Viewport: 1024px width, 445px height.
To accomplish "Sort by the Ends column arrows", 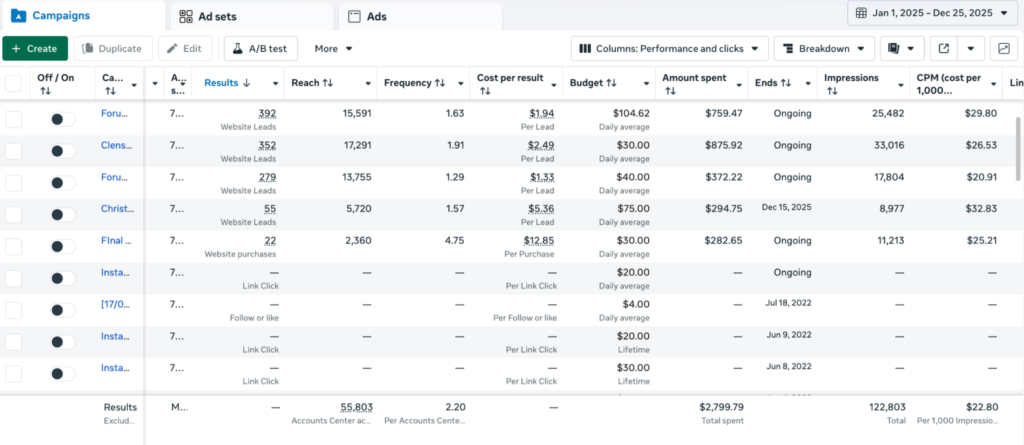I will click(785, 83).
